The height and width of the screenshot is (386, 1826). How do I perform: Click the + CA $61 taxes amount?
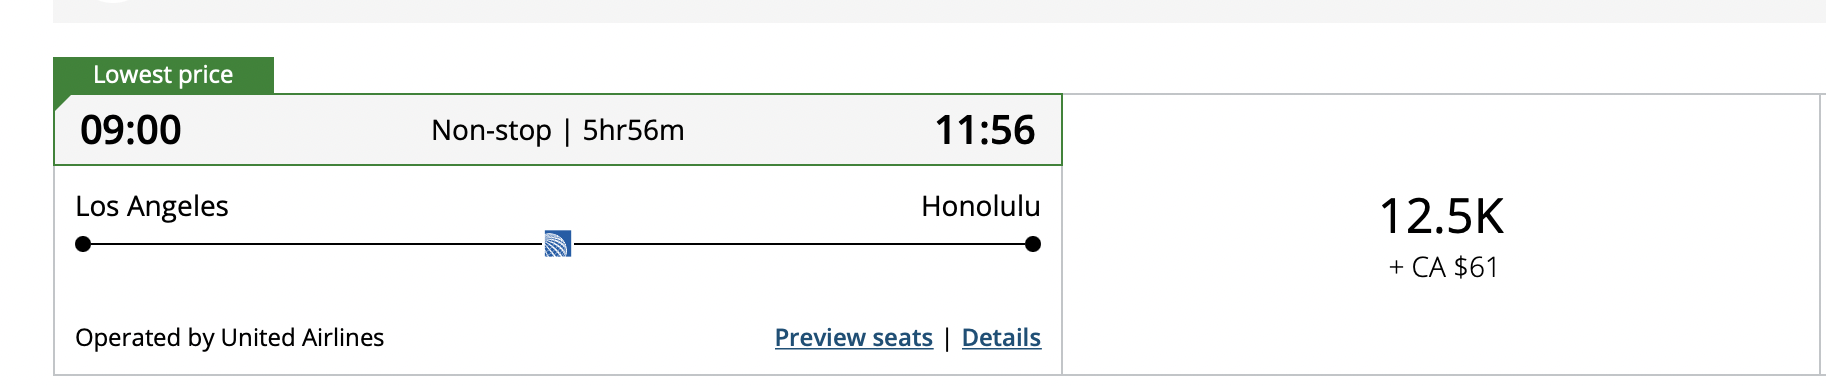tap(1443, 268)
